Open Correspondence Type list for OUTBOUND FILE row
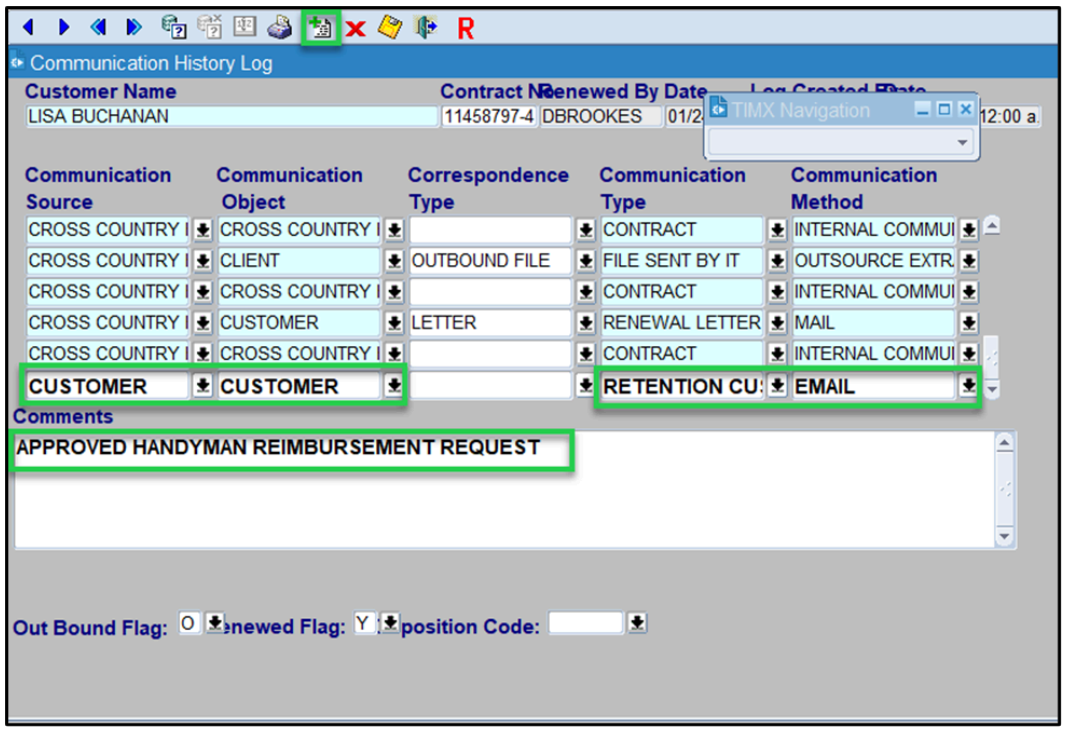This screenshot has width=1066, height=729. pyautogui.click(x=585, y=260)
